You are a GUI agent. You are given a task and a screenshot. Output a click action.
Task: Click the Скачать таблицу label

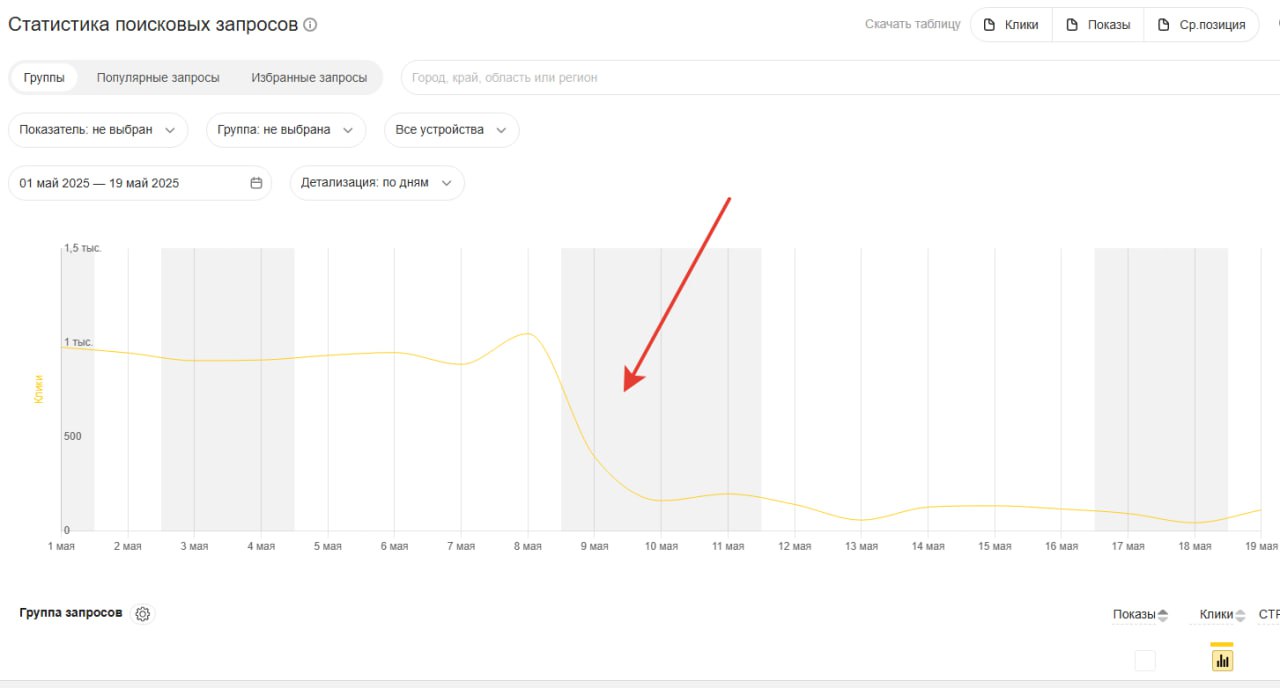pos(913,25)
